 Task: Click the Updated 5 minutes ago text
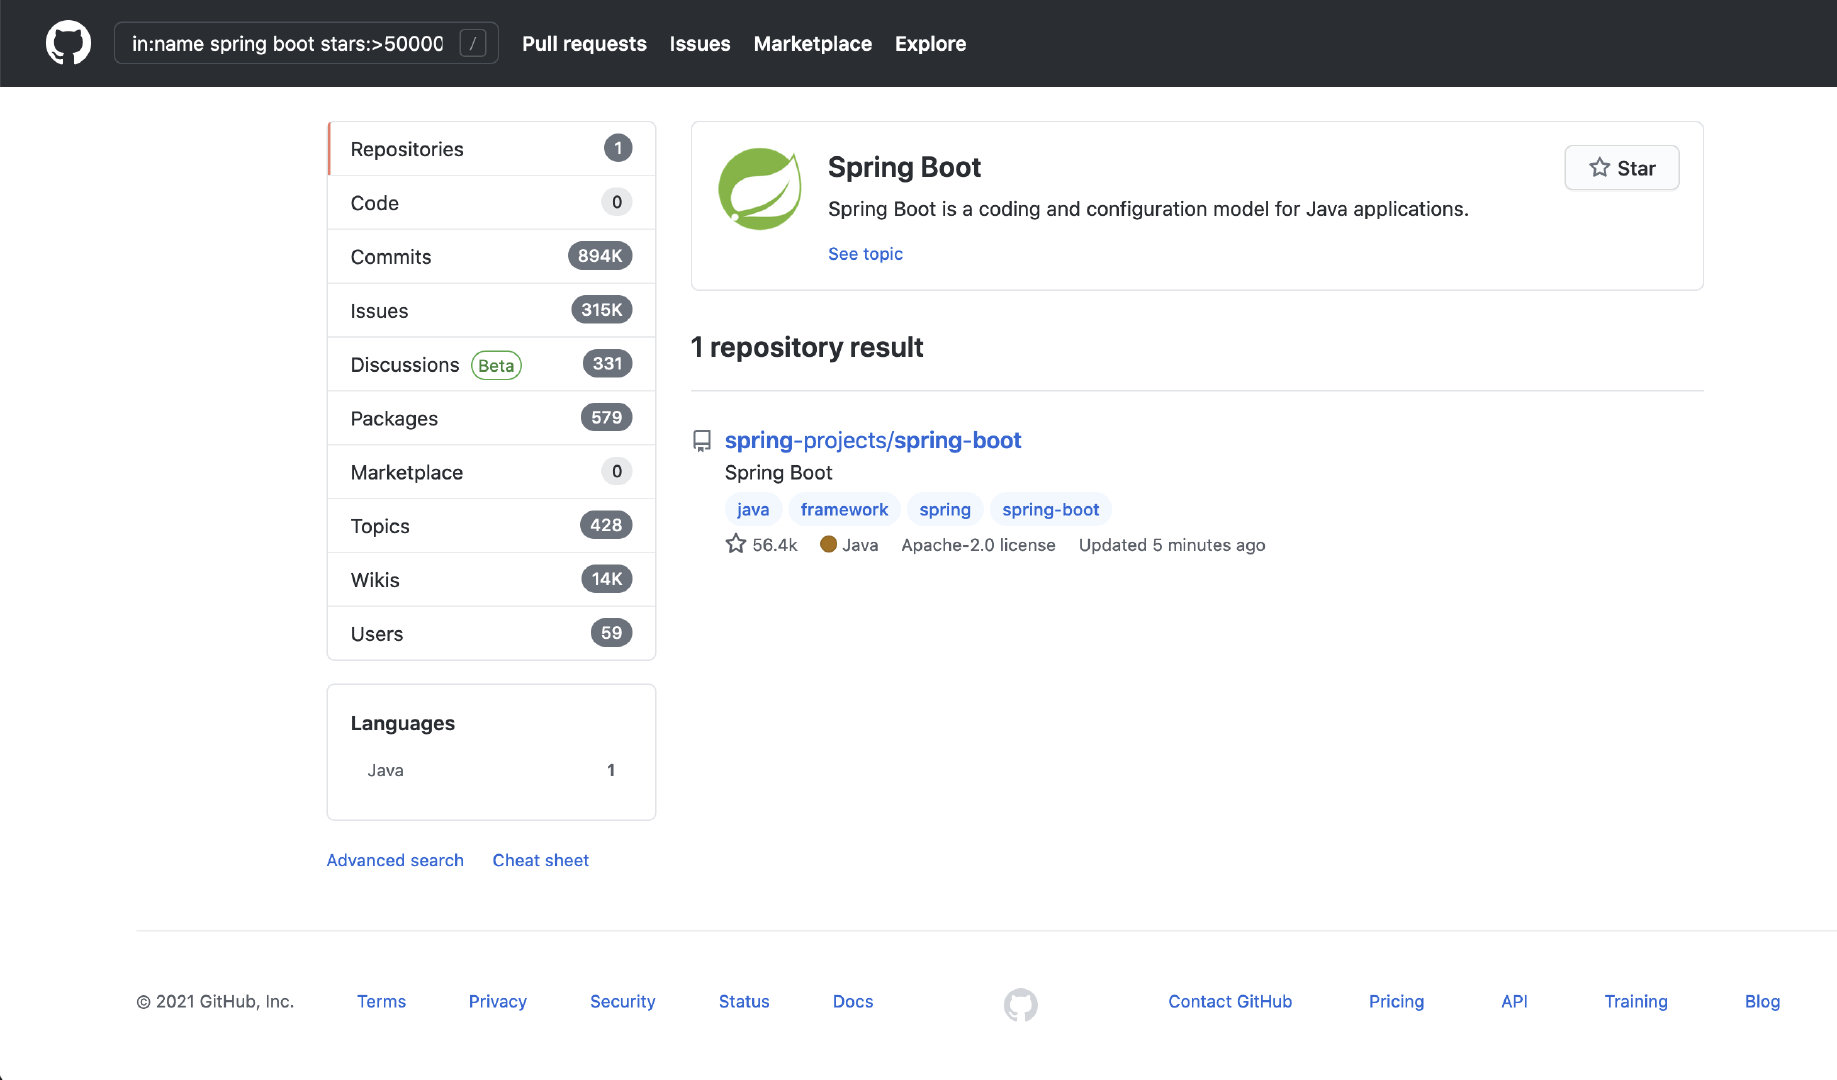[1172, 545]
